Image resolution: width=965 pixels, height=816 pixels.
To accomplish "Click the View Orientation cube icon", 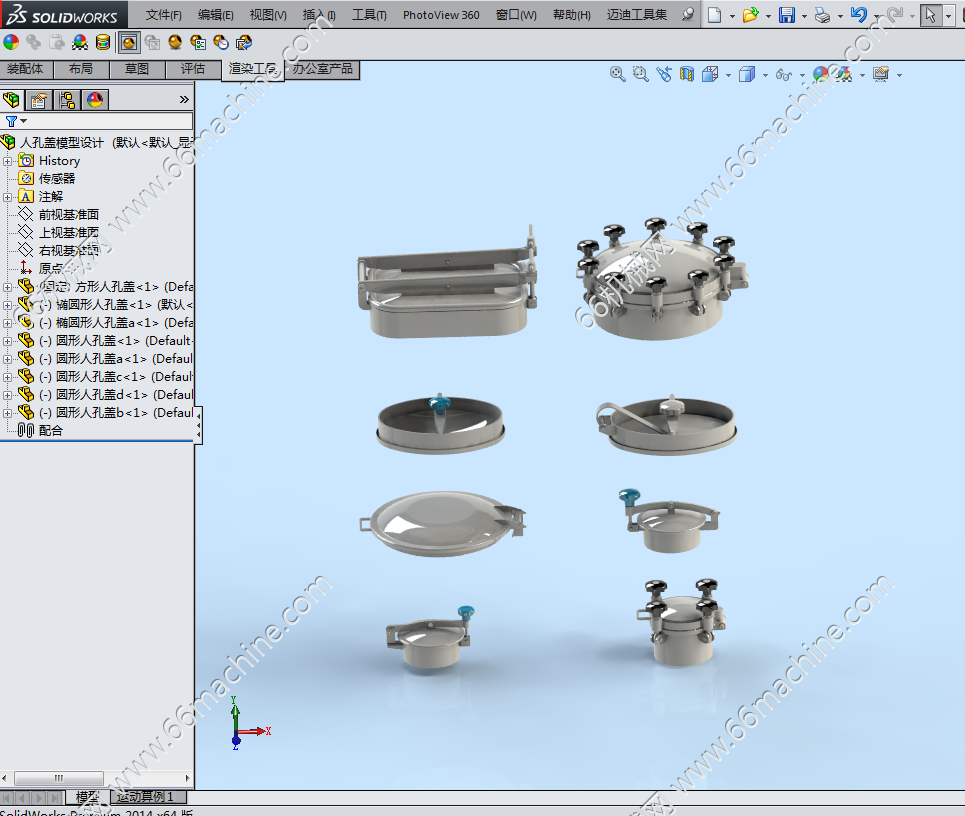I will pyautogui.click(x=710, y=74).
